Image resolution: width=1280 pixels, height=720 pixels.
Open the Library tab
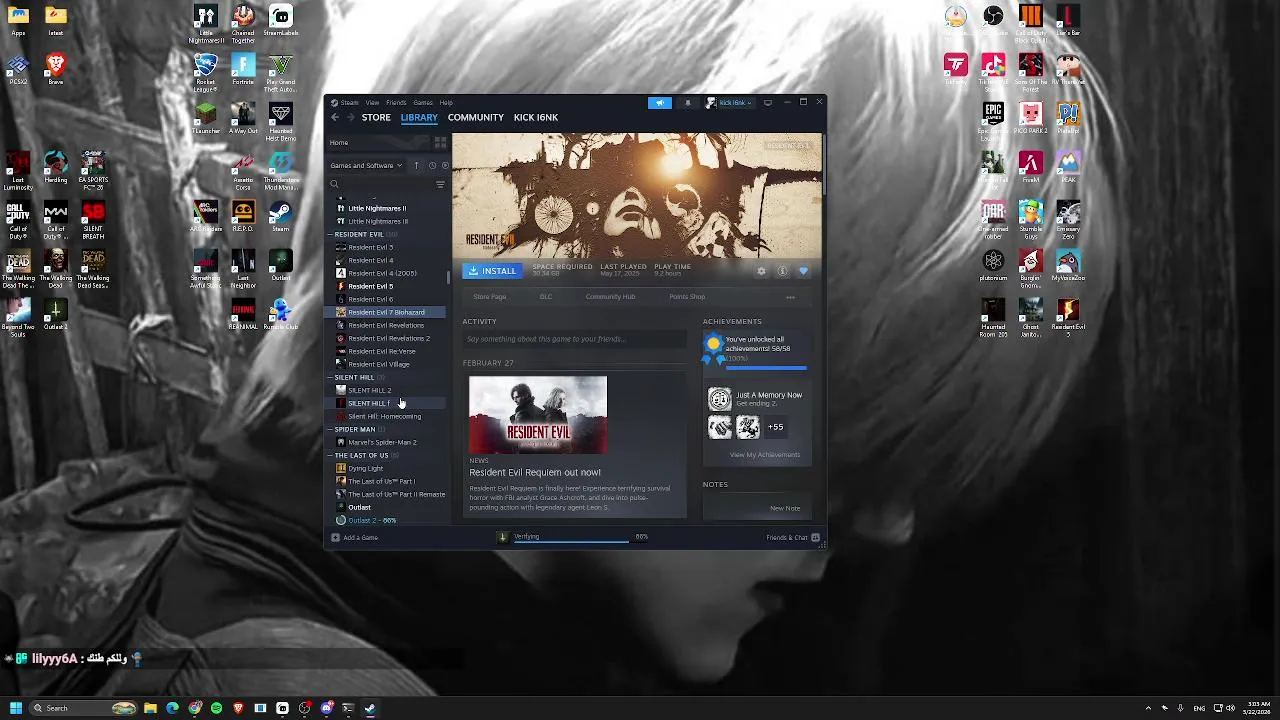click(419, 117)
